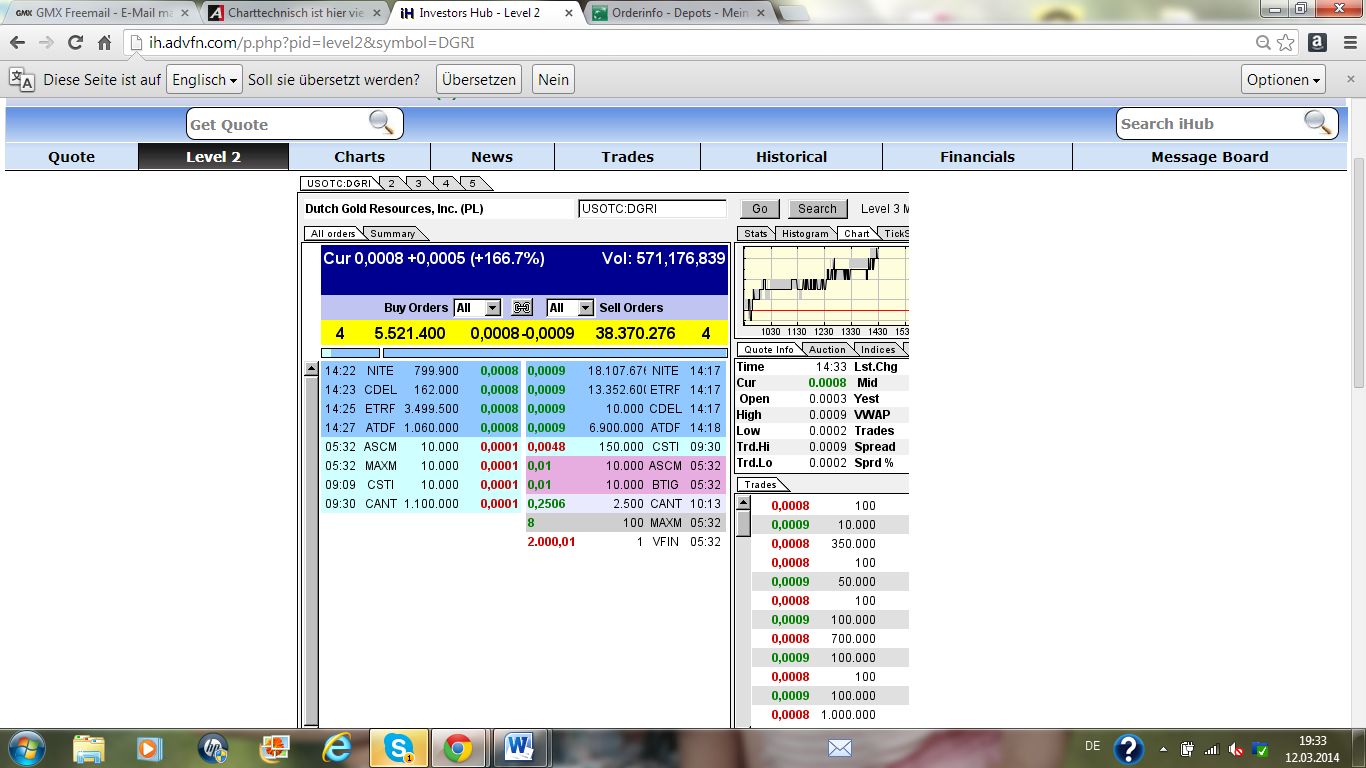Expand the Sell Orders All dropdown
The width and height of the screenshot is (1366, 768).
coord(570,308)
